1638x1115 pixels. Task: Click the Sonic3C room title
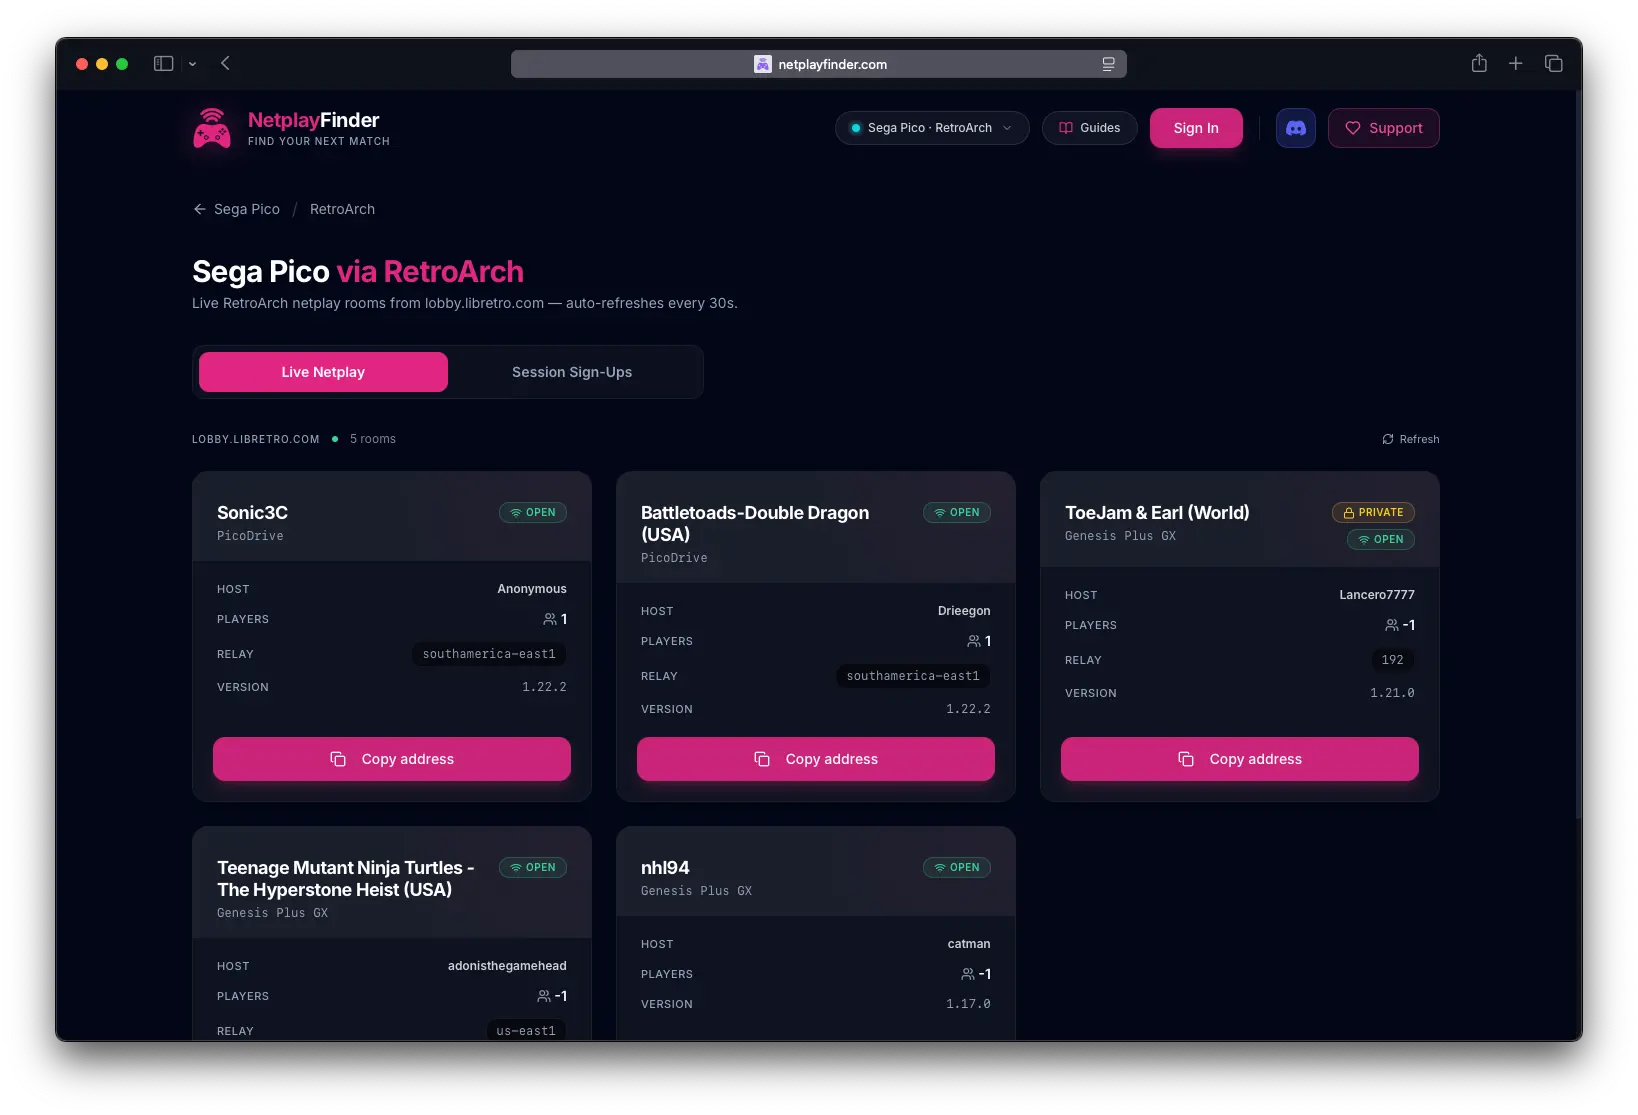pyautogui.click(x=252, y=512)
